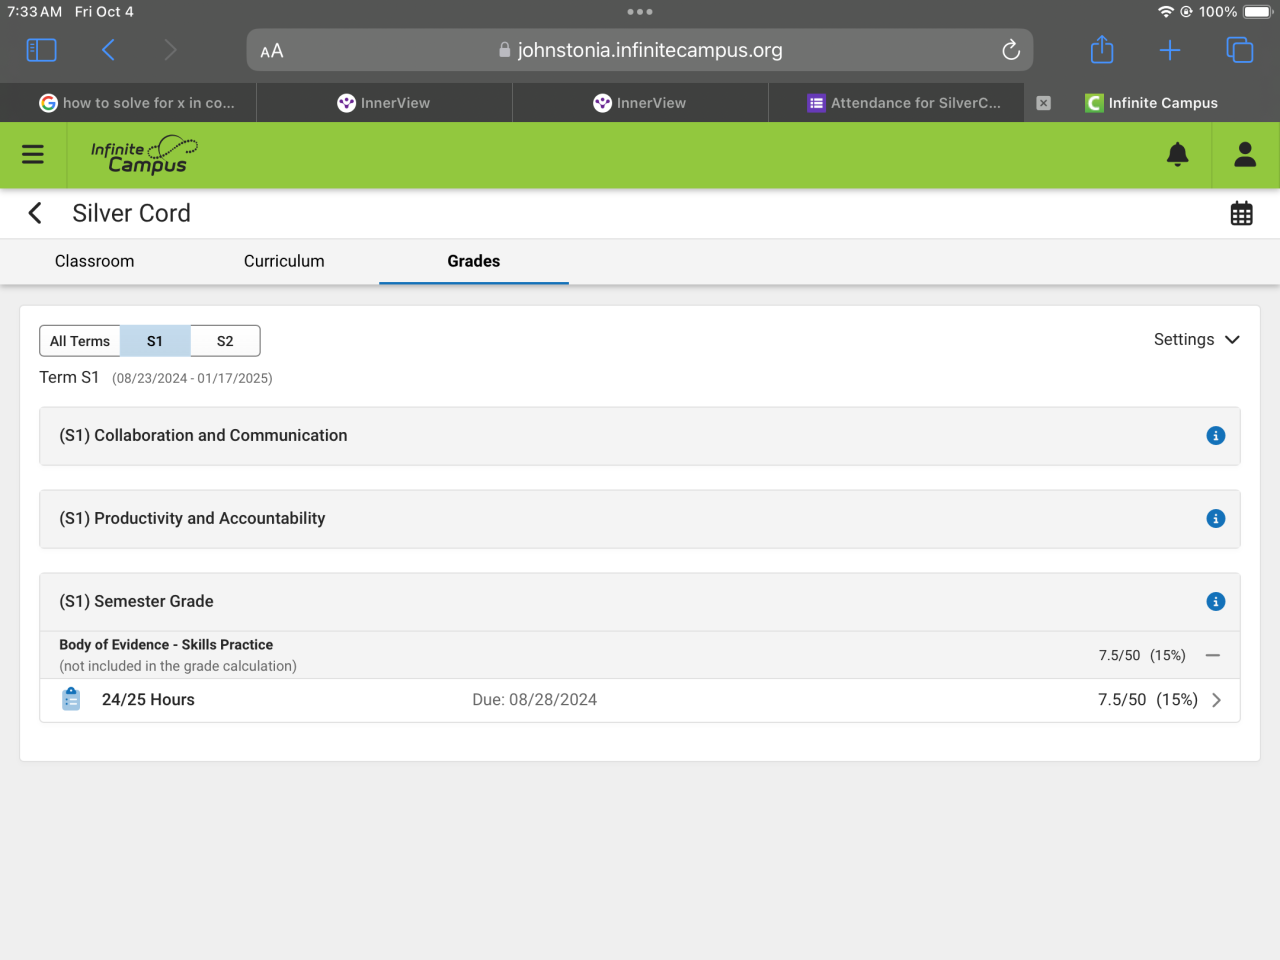Image resolution: width=1280 pixels, height=960 pixels.
Task: Close the Infinite Campus tab
Action: tap(1044, 103)
